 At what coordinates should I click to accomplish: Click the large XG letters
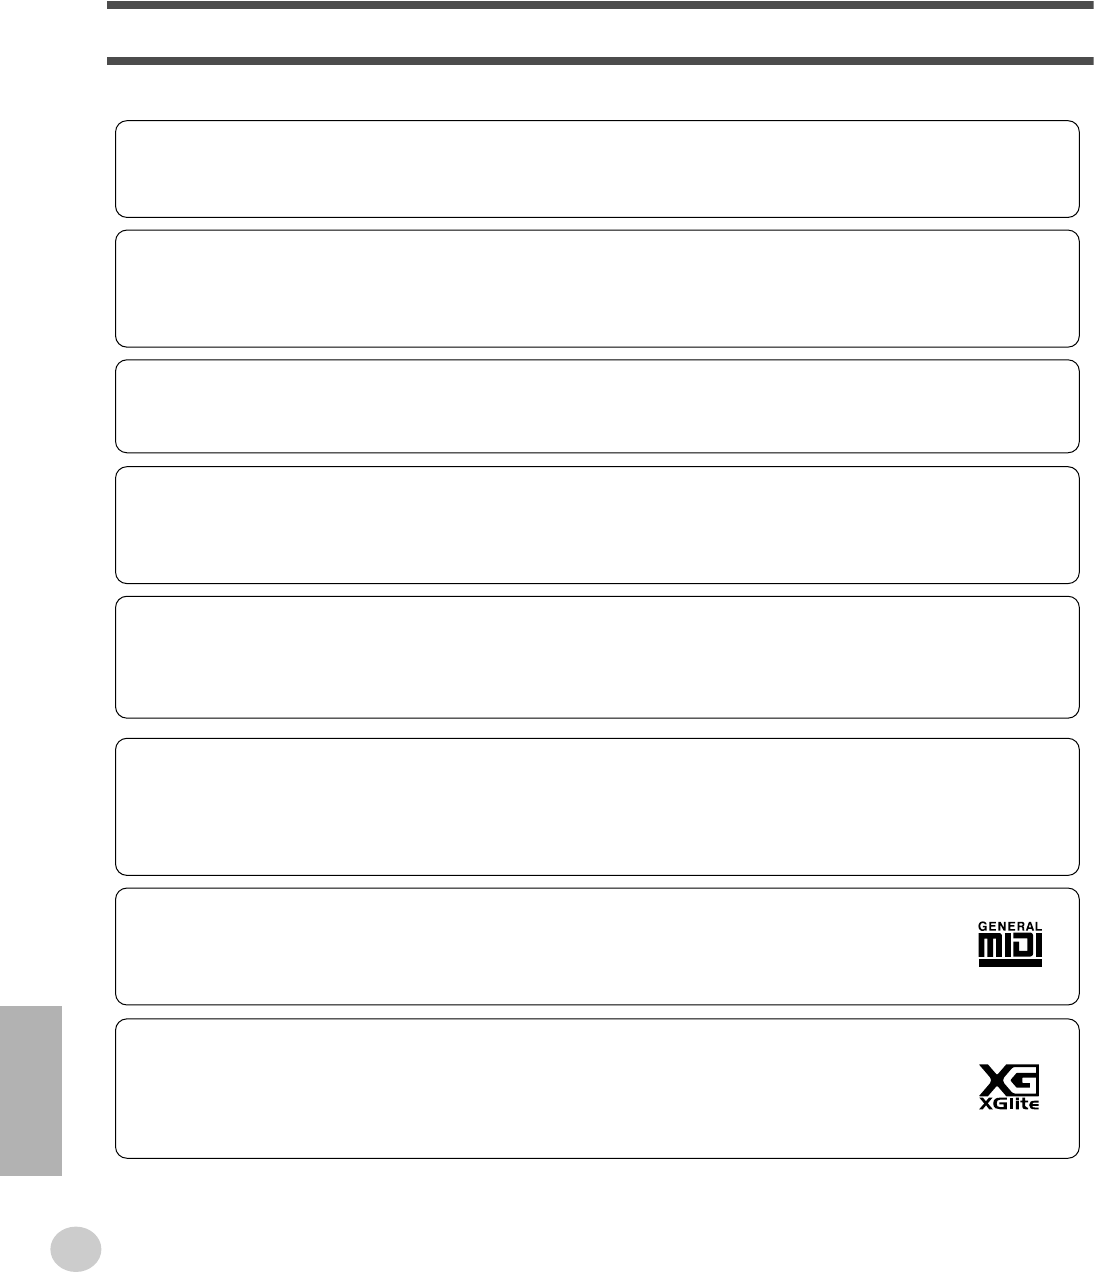1010,1079
